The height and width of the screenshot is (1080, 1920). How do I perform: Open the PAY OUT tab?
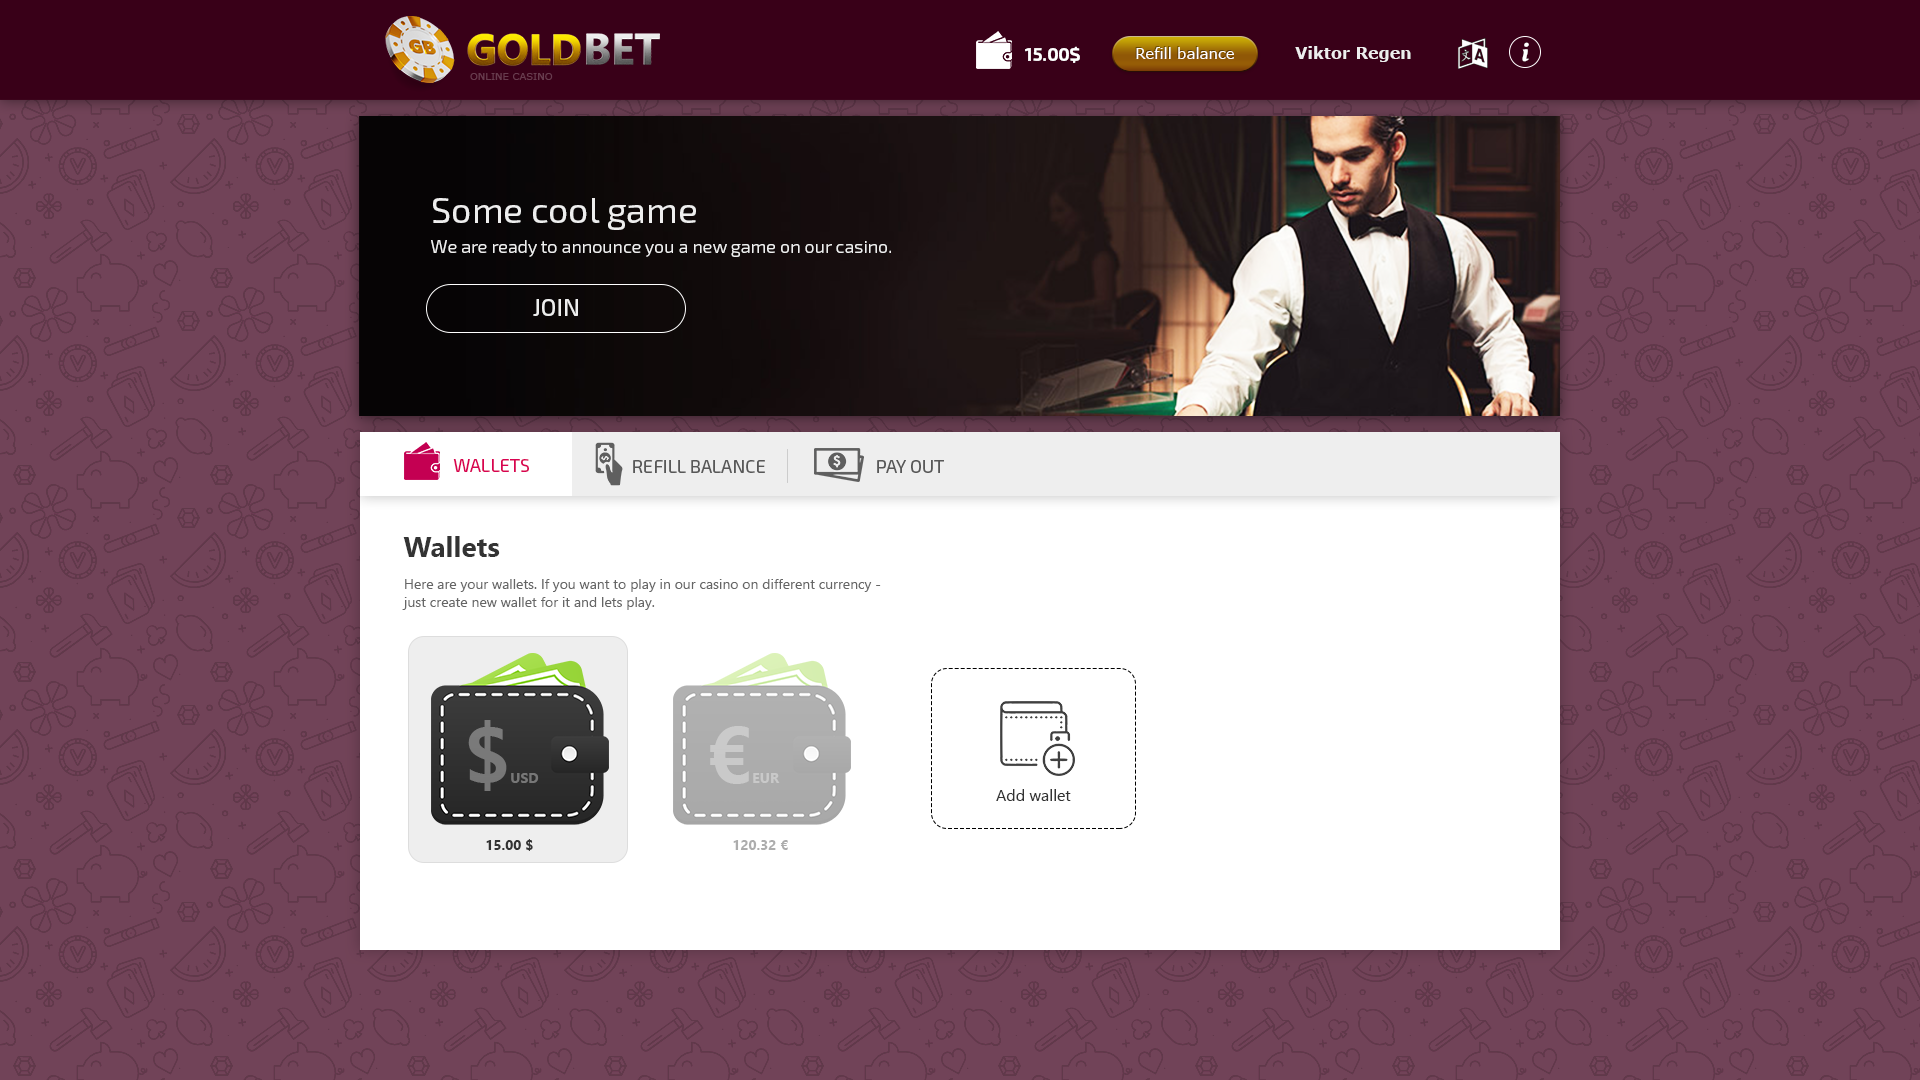879,465
